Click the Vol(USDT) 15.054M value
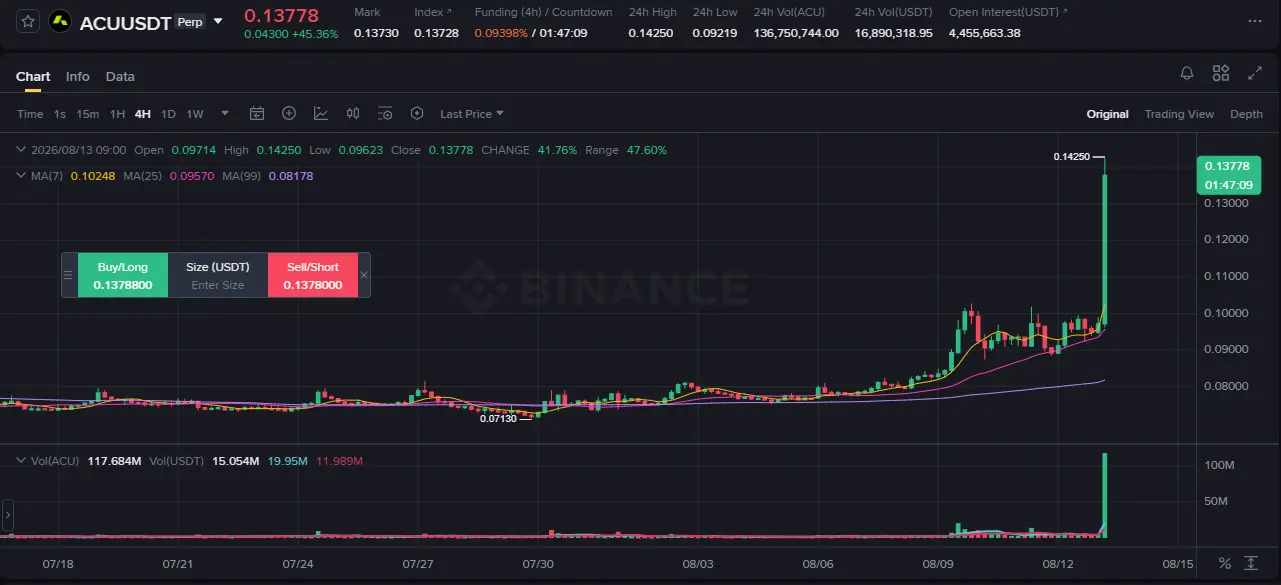Viewport: 1281px width, 585px height. click(236, 461)
